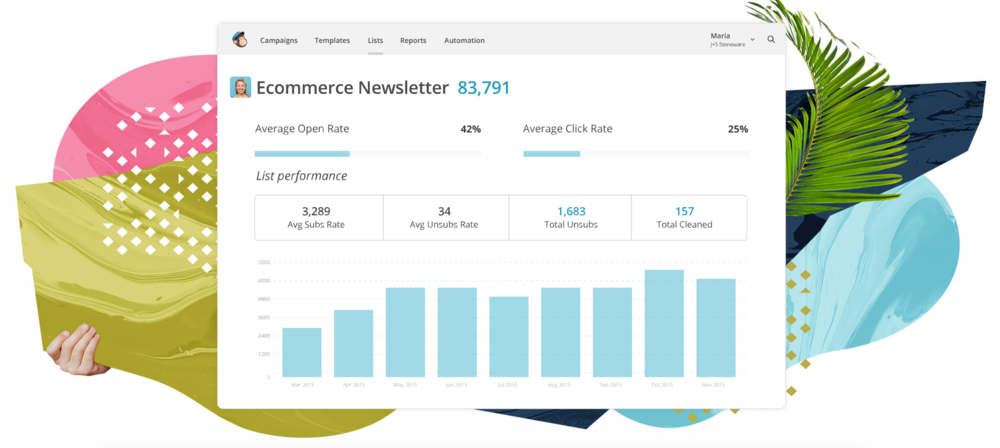Click the Oct 2015 axis label
The width and height of the screenshot is (1000, 448).
coord(664,385)
